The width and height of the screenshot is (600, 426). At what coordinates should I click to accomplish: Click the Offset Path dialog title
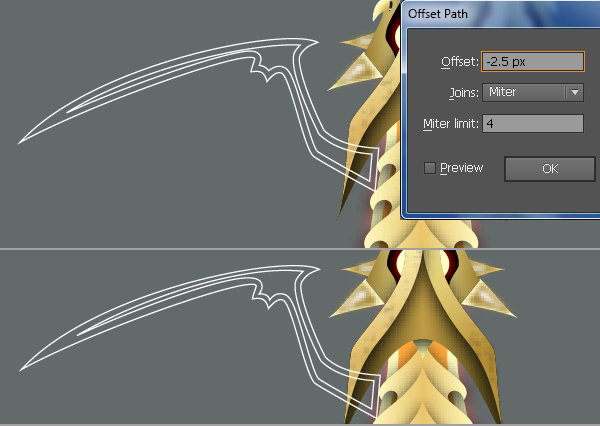tap(438, 14)
